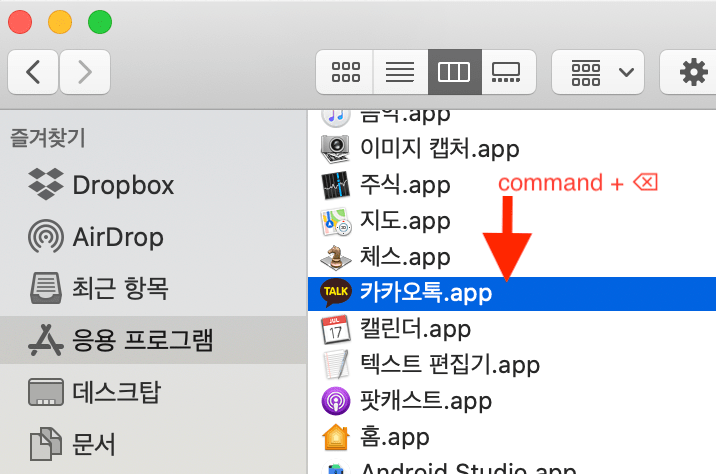Image resolution: width=716 pixels, height=474 pixels.
Task: Switch to list view
Action: click(400, 72)
